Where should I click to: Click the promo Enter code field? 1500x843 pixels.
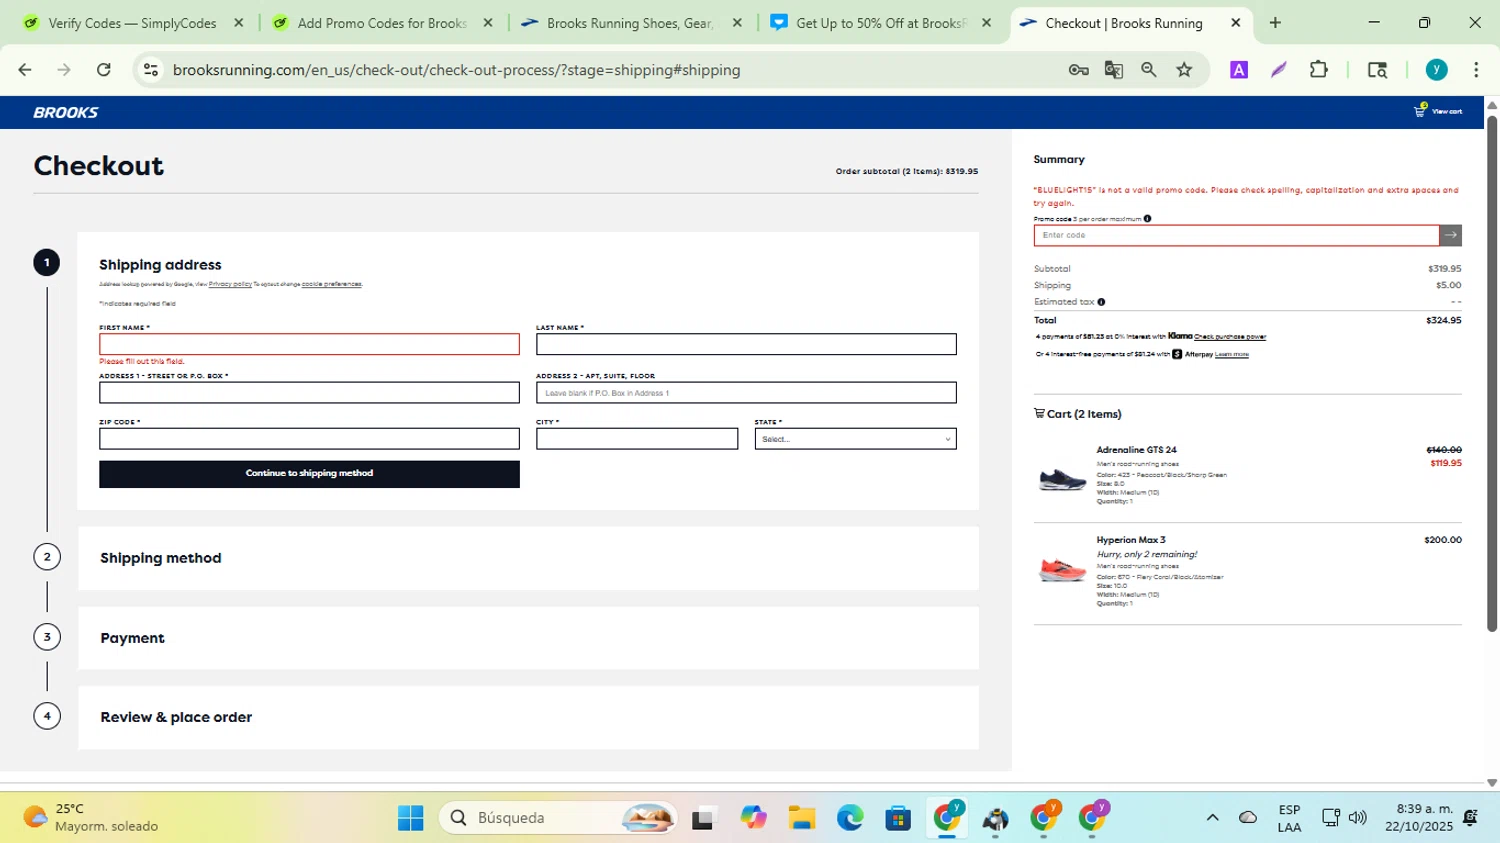tap(1236, 235)
